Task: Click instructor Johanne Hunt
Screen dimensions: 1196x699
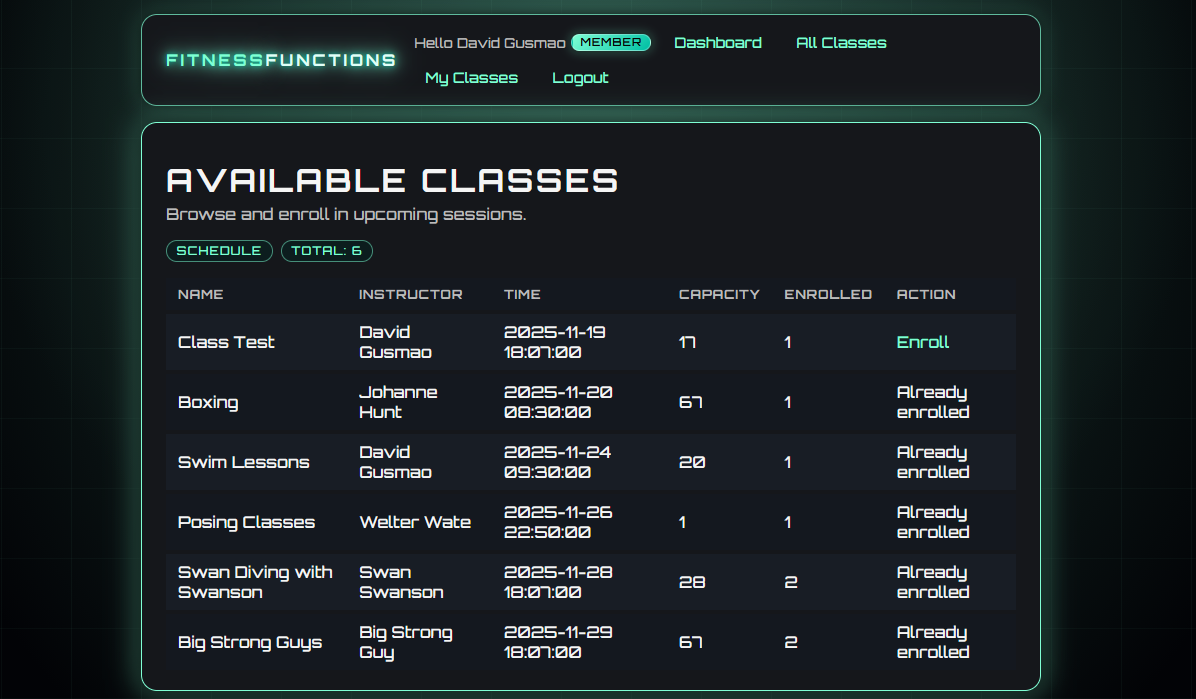Action: [398, 402]
